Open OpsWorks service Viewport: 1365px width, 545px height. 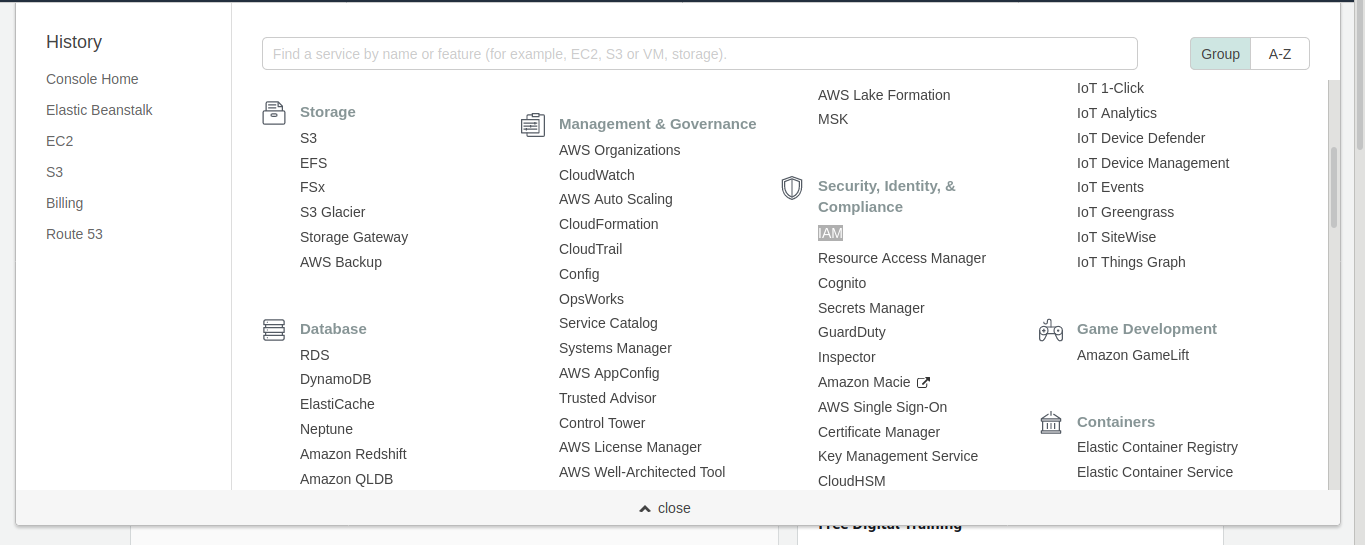point(591,299)
